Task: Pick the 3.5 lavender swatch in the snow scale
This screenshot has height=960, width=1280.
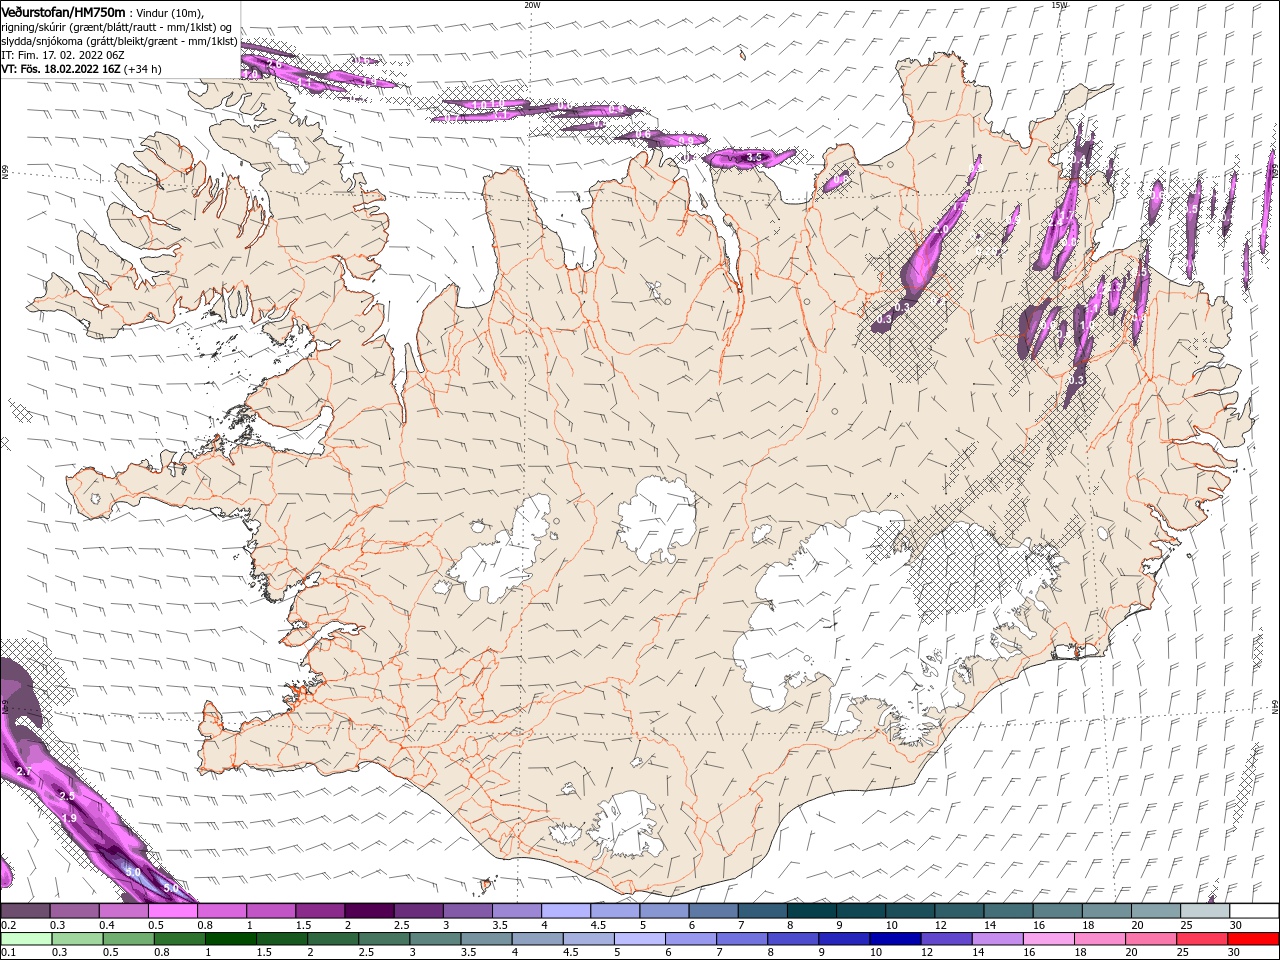Action: (516, 911)
